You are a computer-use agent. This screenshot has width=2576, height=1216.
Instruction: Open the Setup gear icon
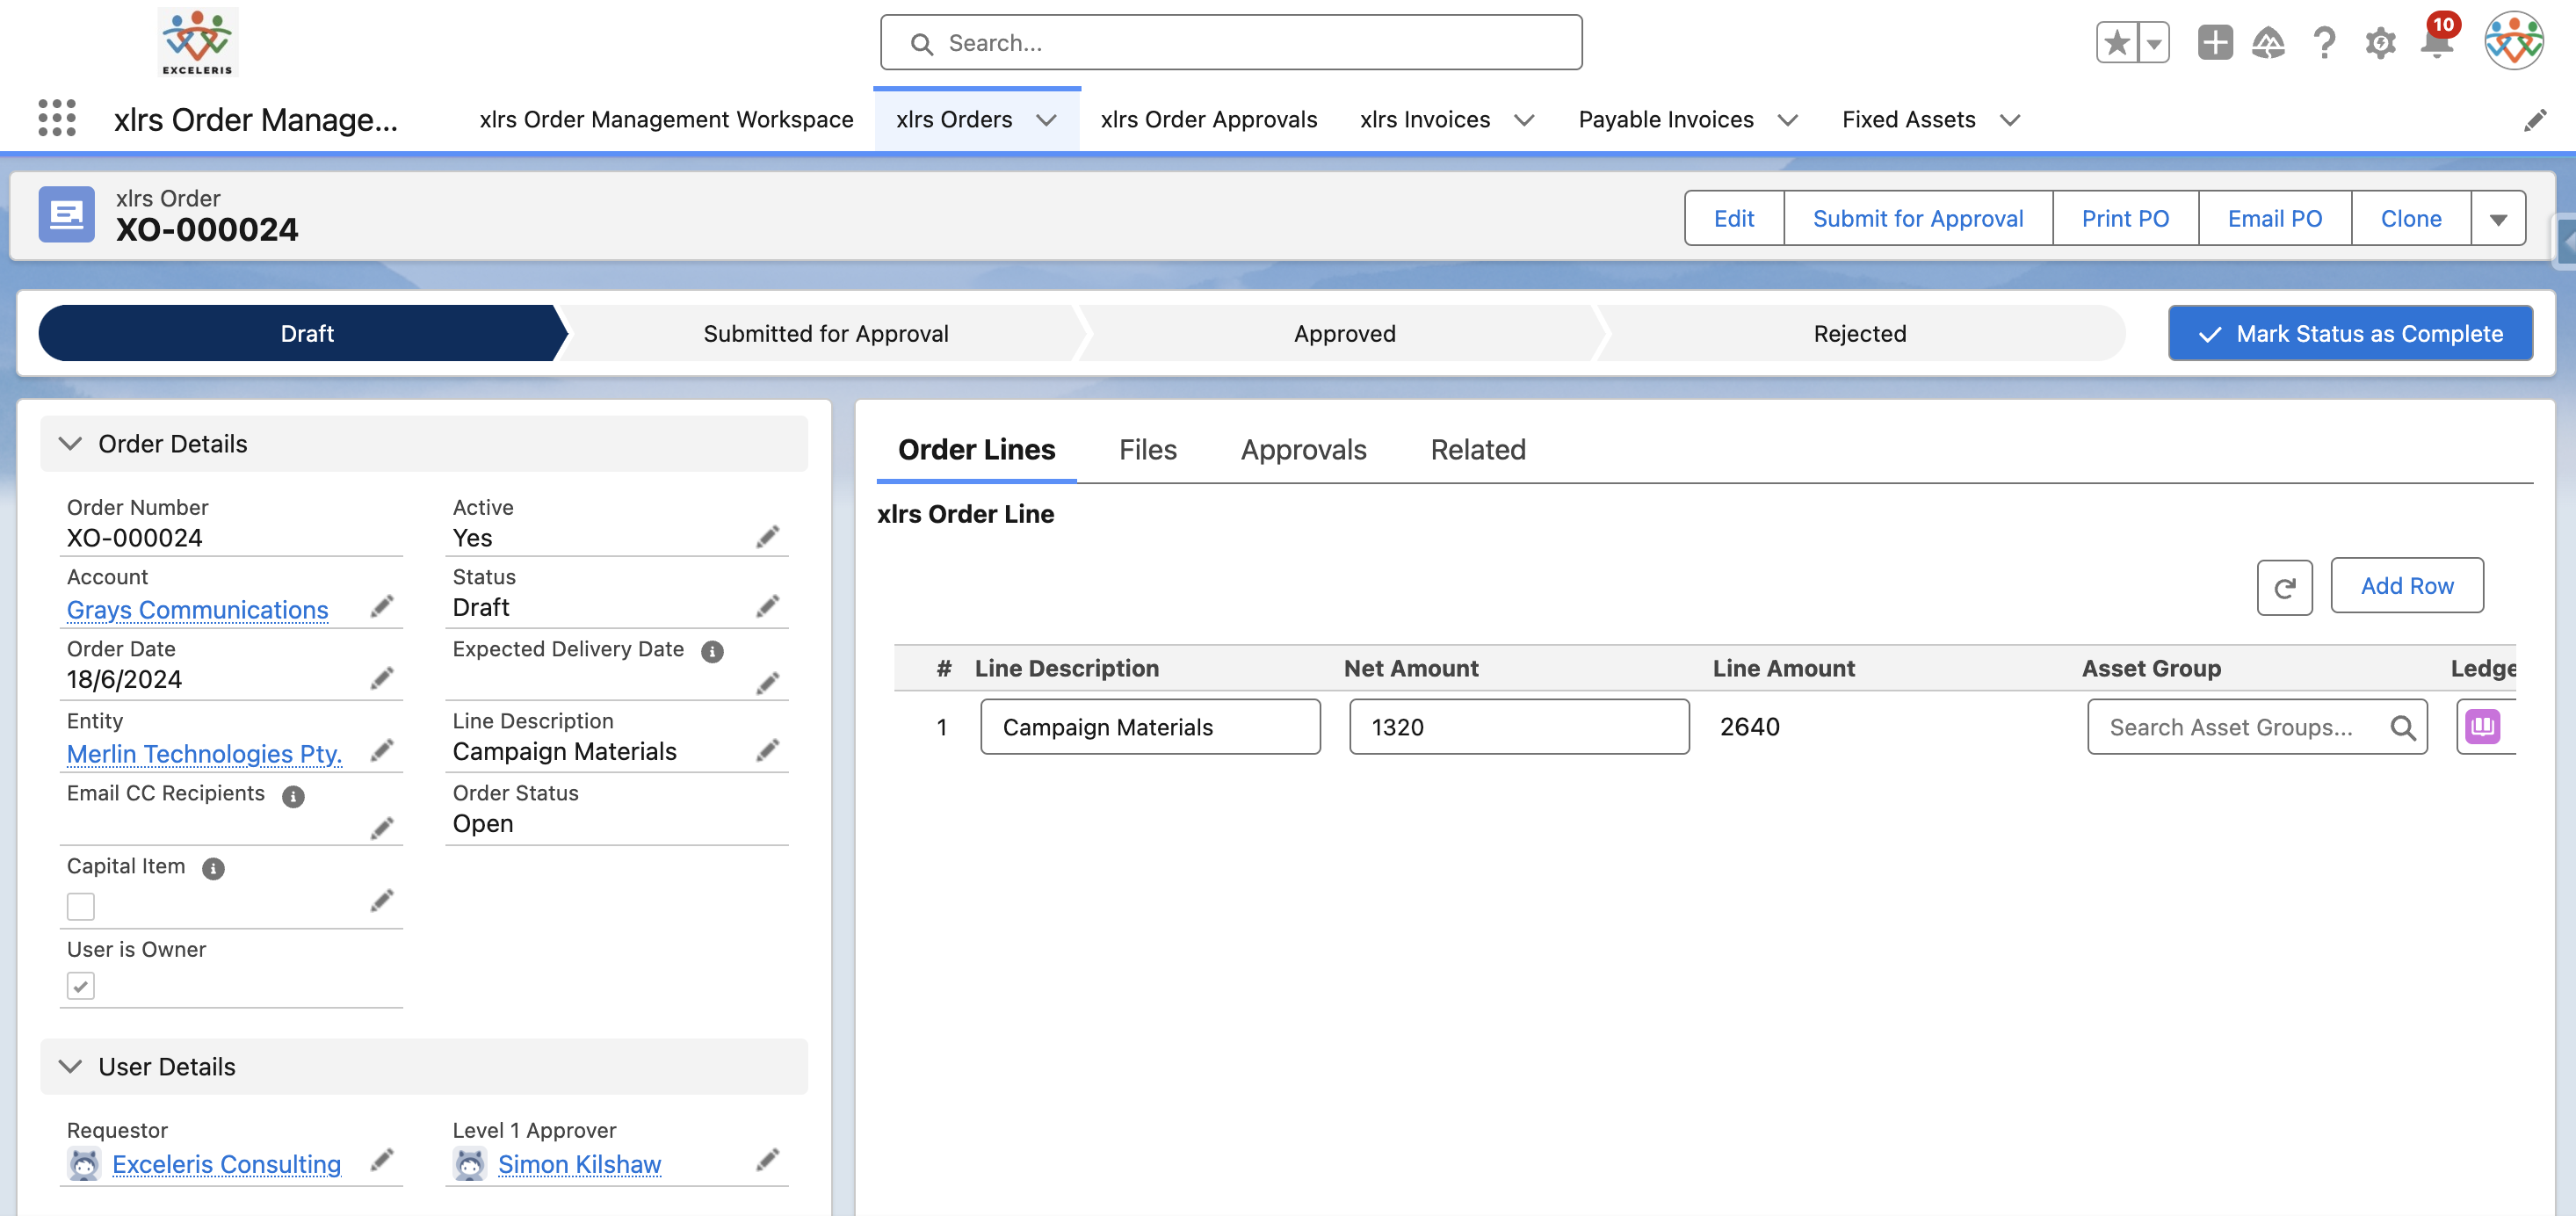coord(2380,43)
